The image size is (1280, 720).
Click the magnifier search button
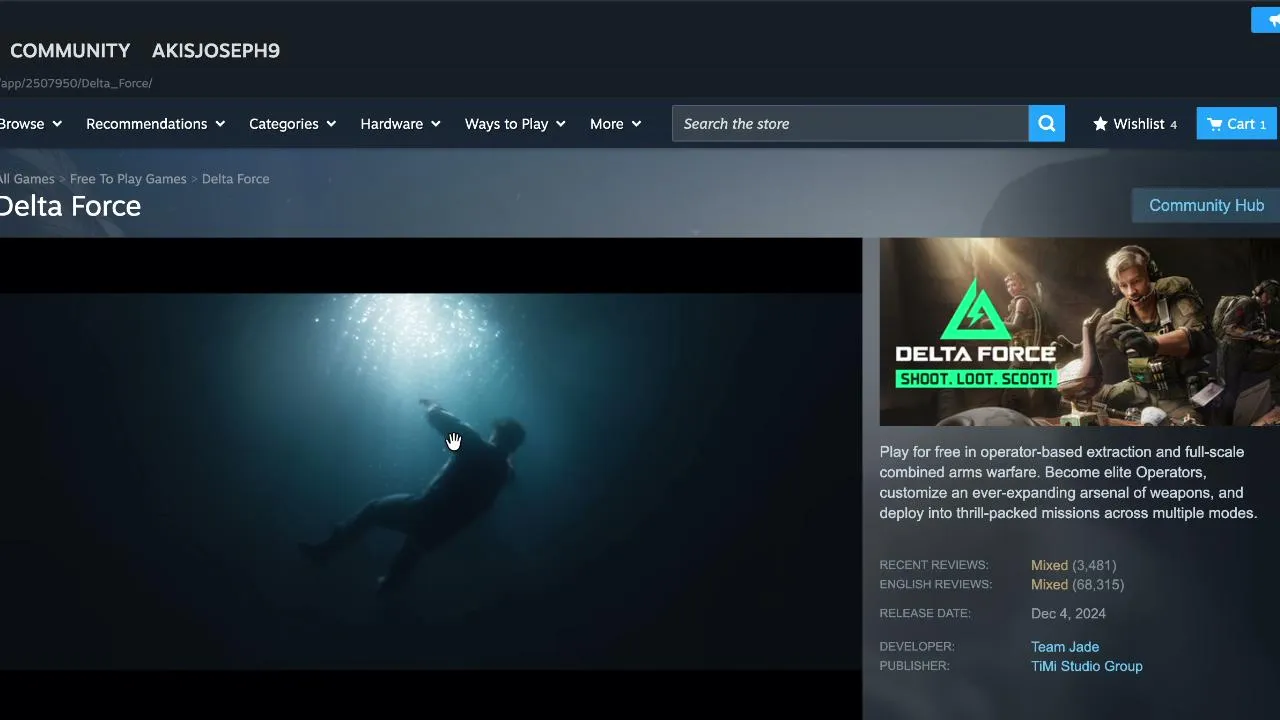[x=1047, y=124]
